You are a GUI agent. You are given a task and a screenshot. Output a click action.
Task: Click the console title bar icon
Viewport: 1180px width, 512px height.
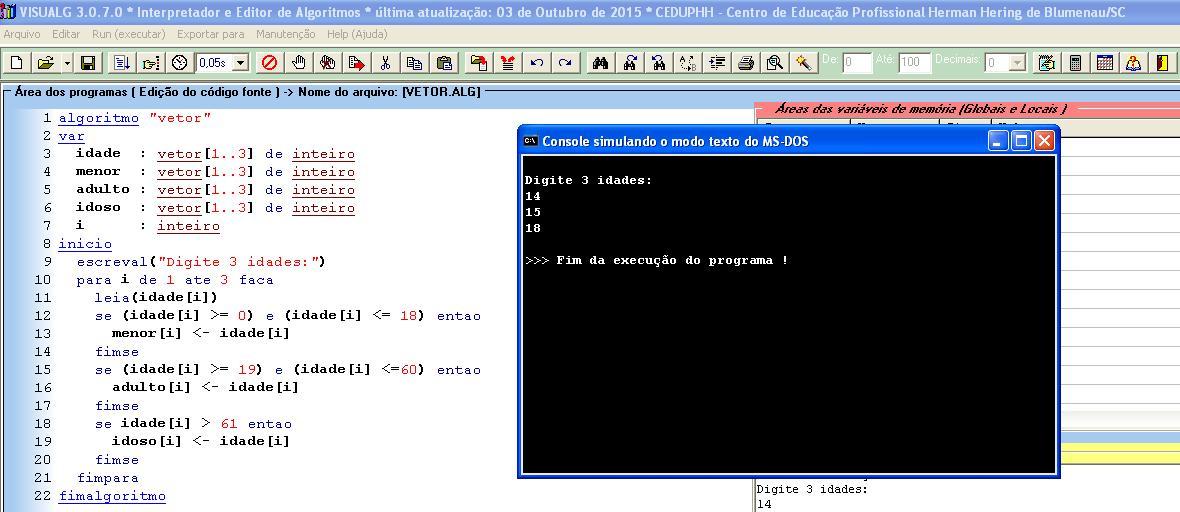531,141
